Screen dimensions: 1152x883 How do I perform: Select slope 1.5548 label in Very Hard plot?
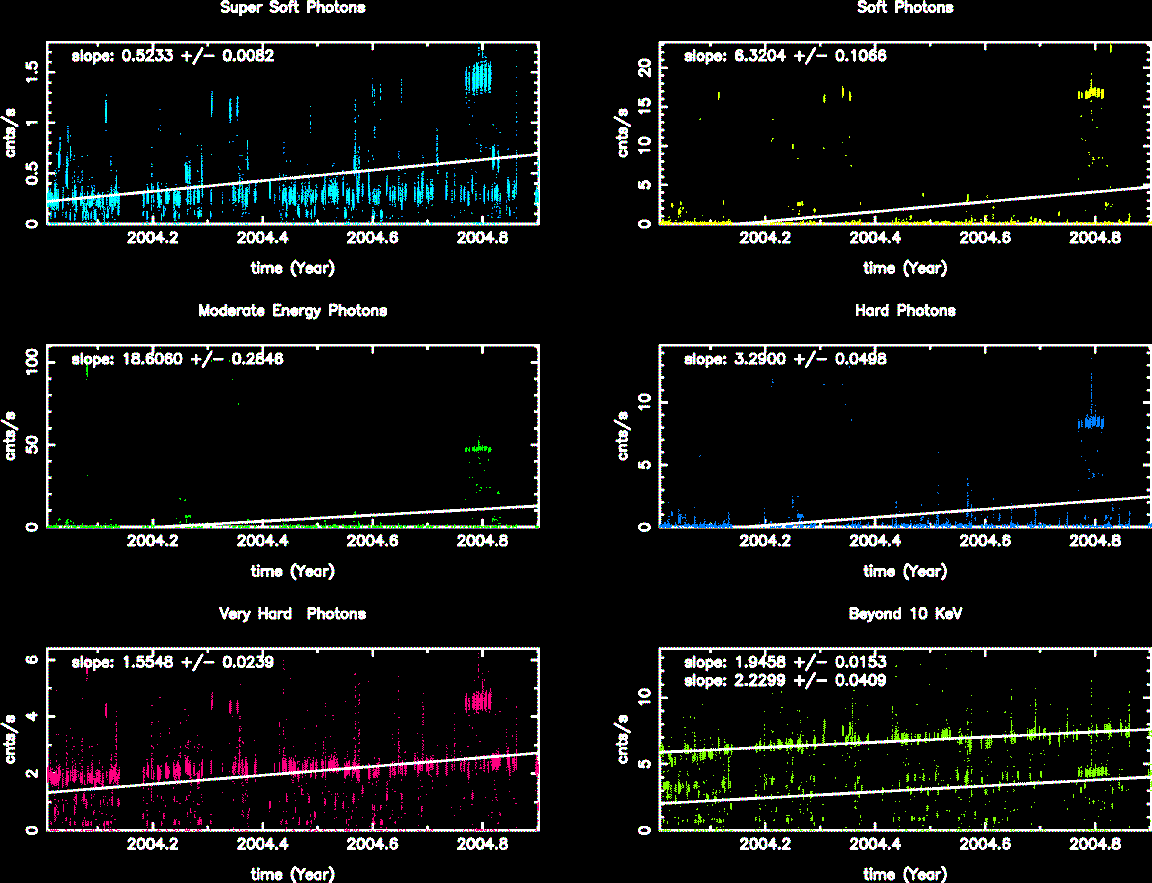point(173,662)
